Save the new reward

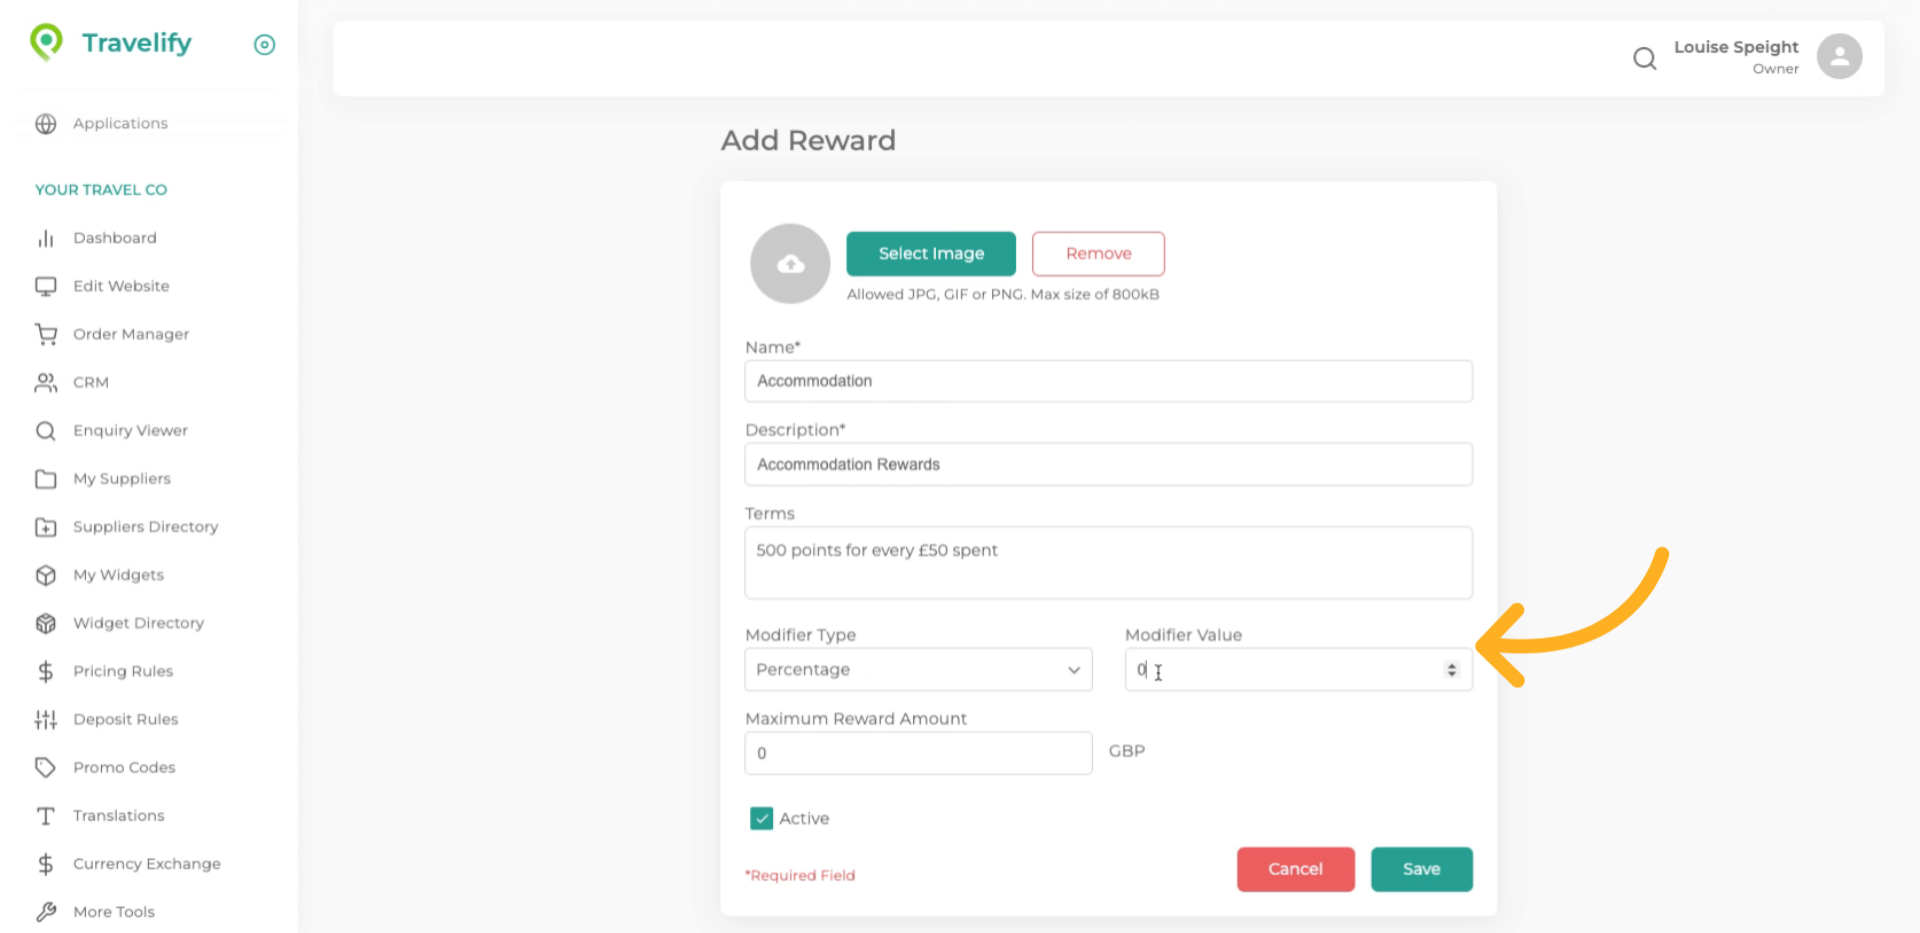(1420, 869)
